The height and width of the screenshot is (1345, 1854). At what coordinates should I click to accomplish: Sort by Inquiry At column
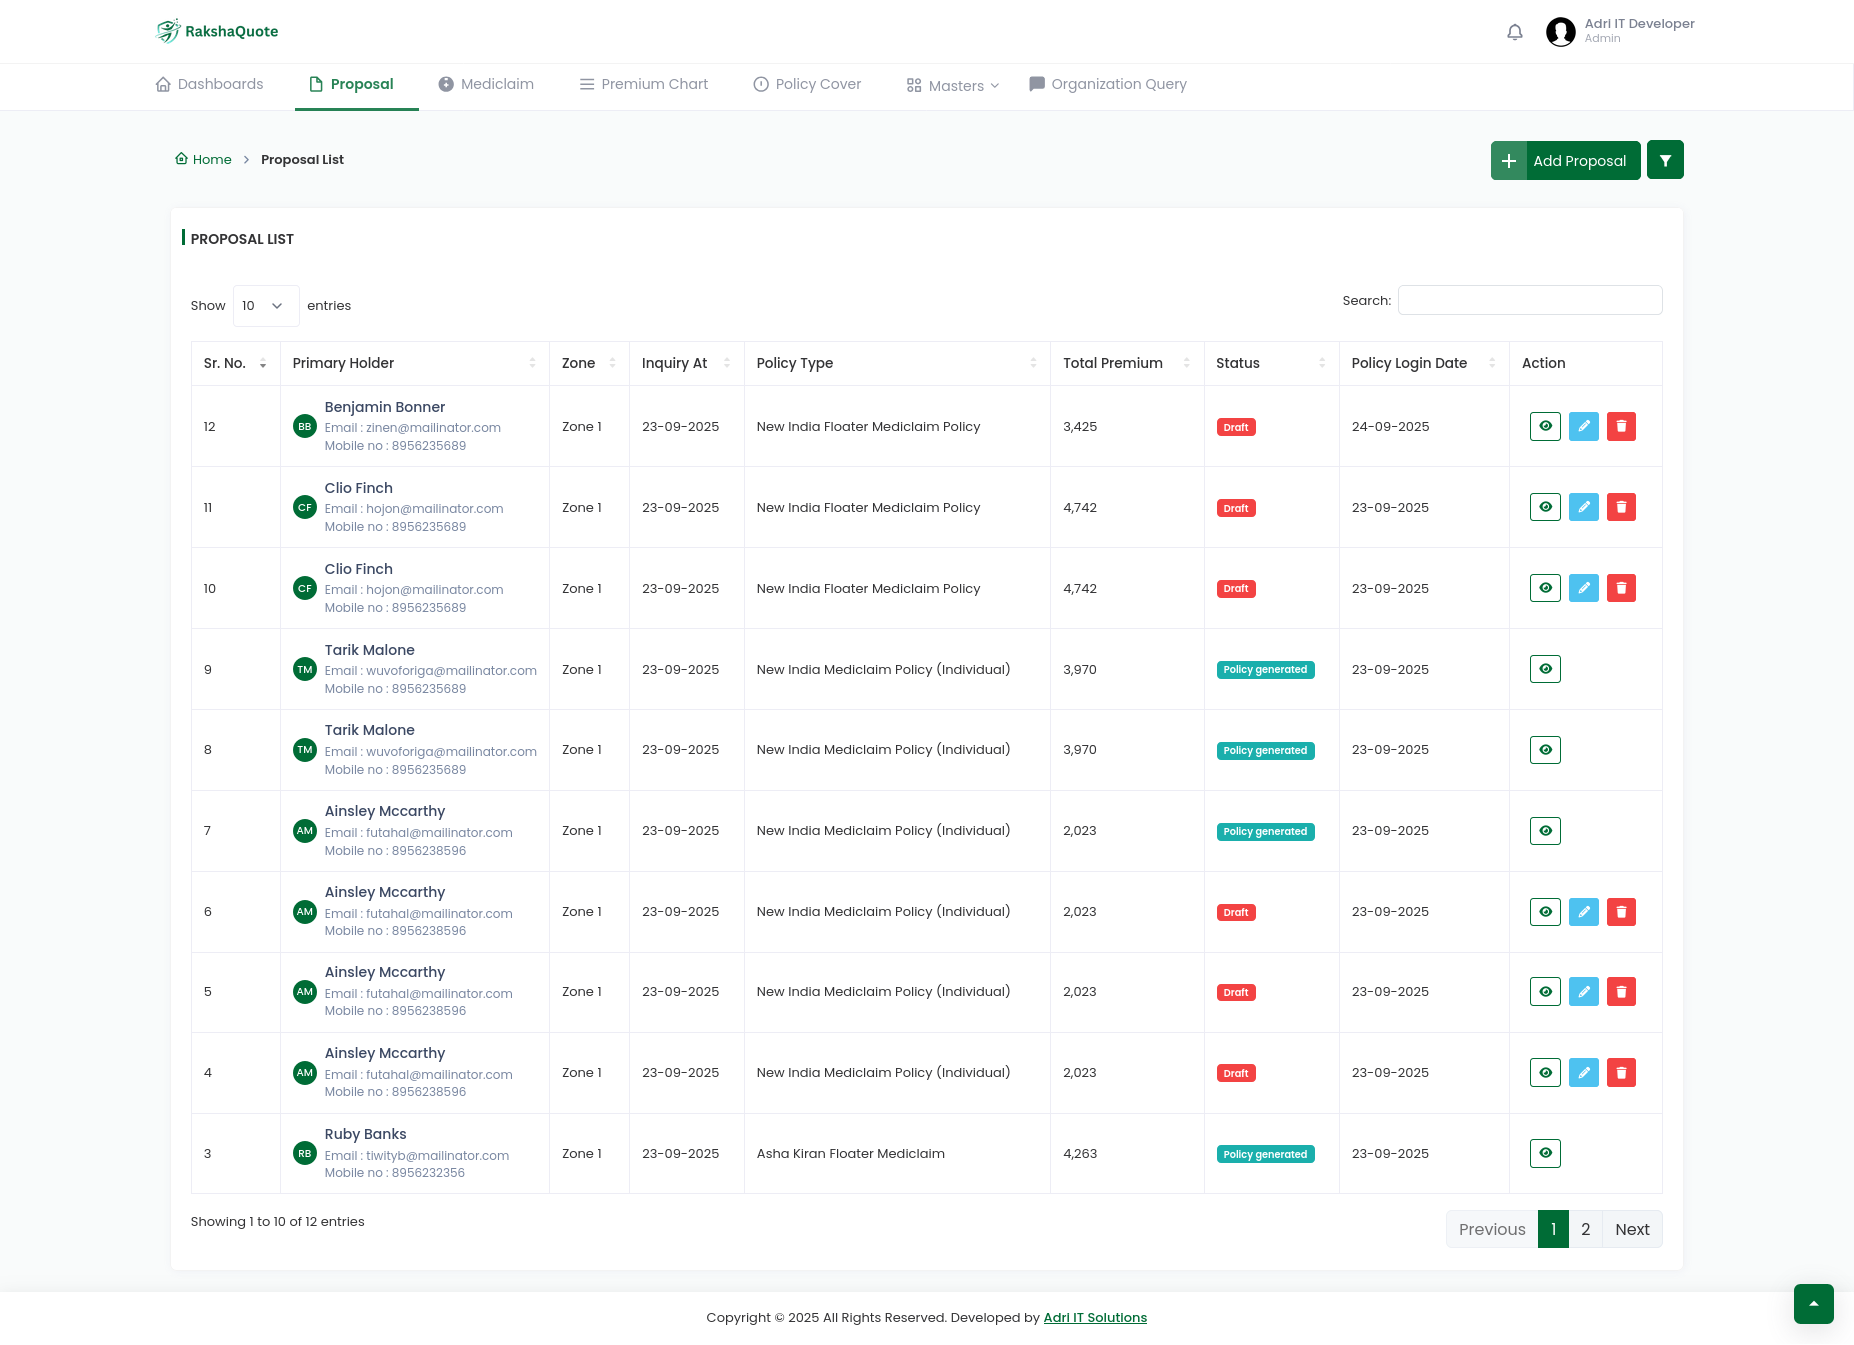coord(686,363)
